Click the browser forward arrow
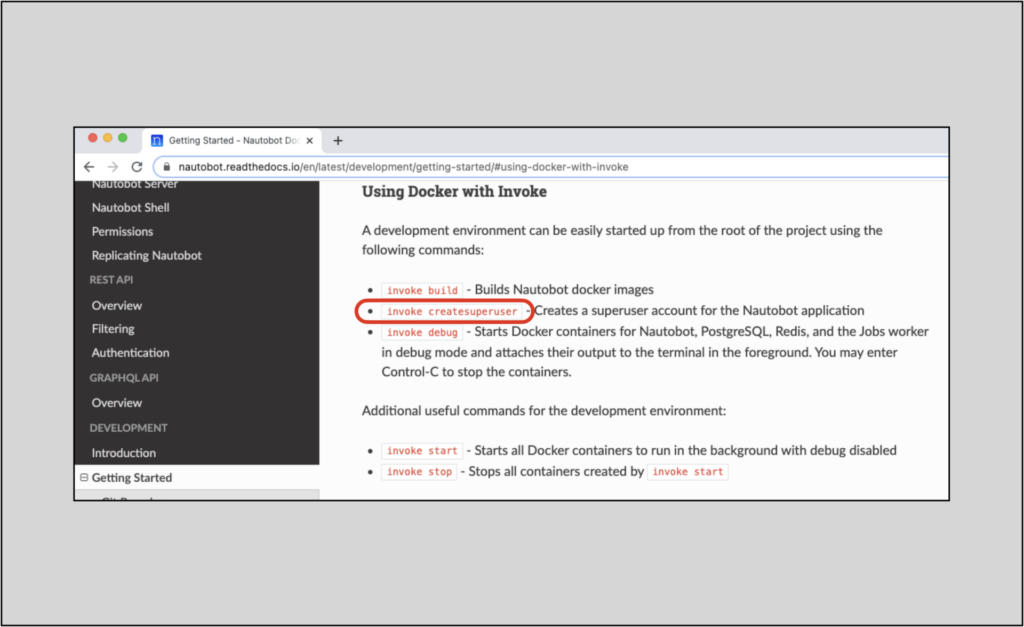This screenshot has width=1024, height=627. (x=113, y=167)
